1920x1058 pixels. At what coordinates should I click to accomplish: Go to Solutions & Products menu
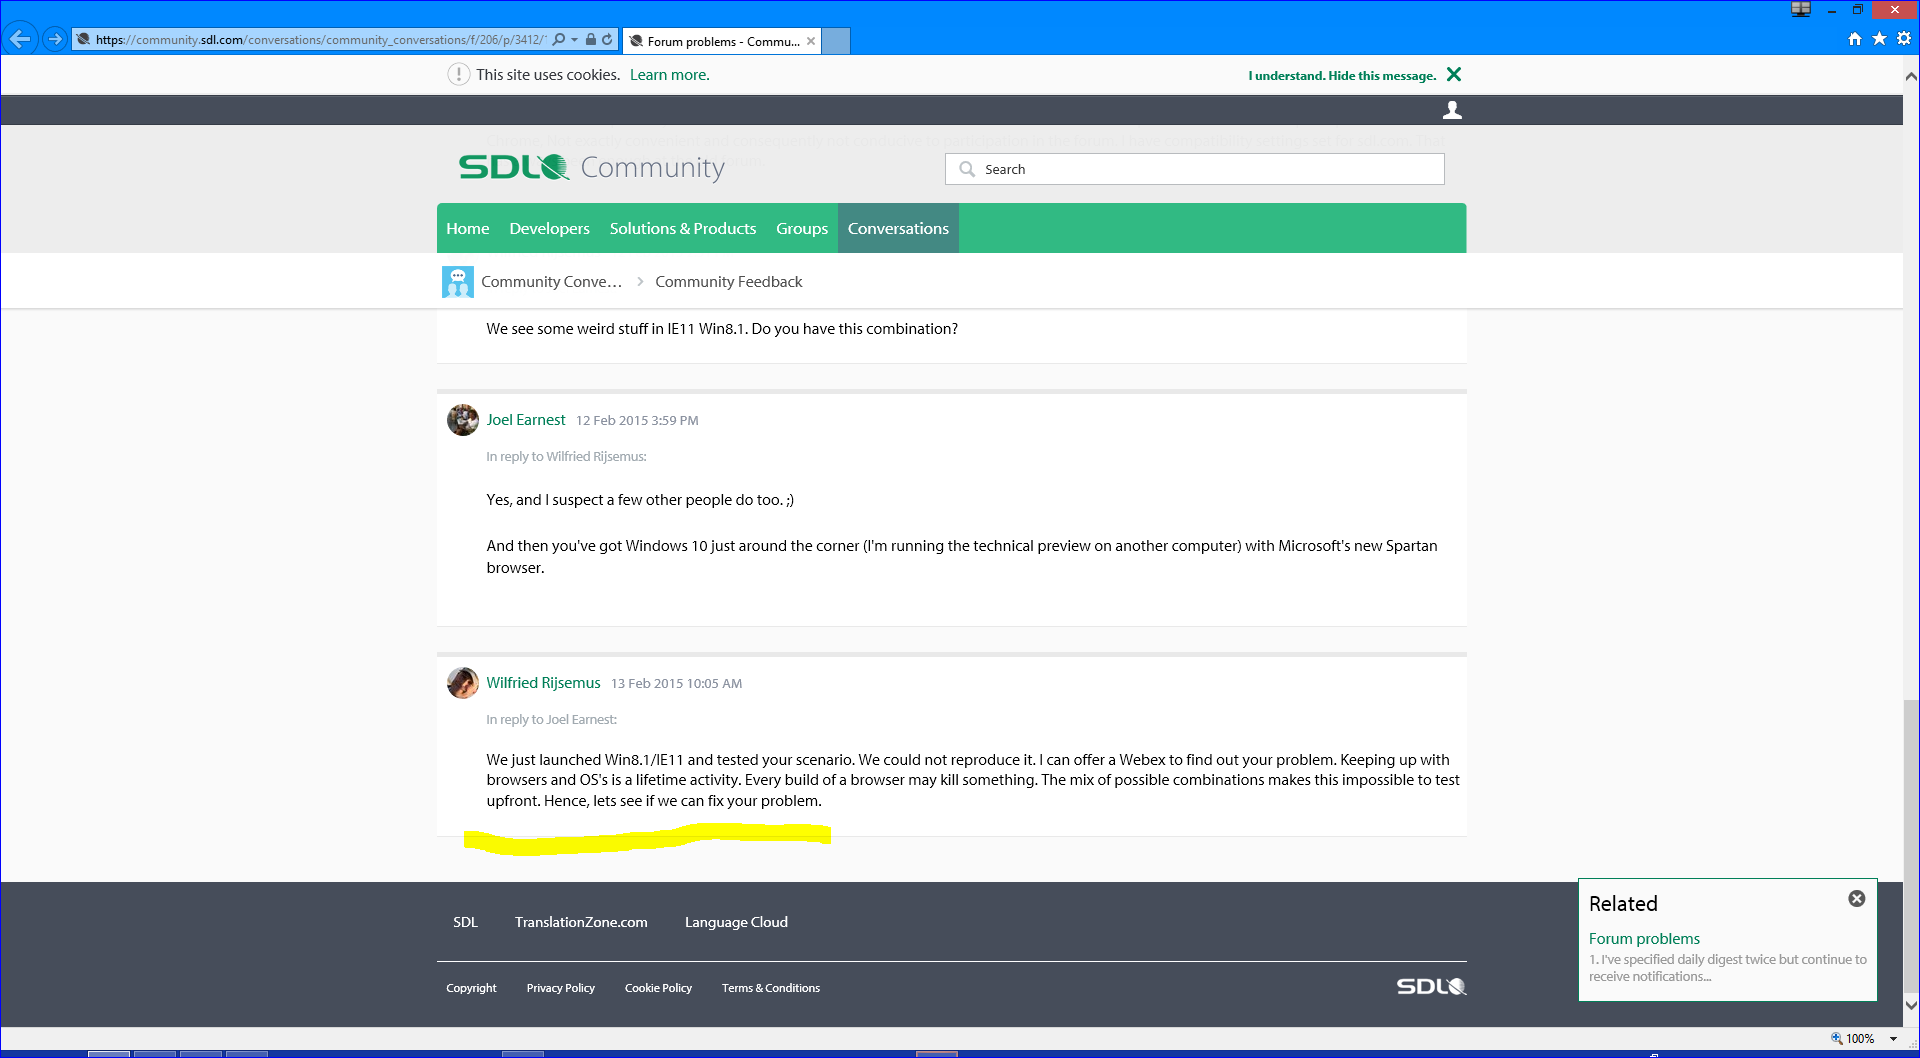[683, 229]
